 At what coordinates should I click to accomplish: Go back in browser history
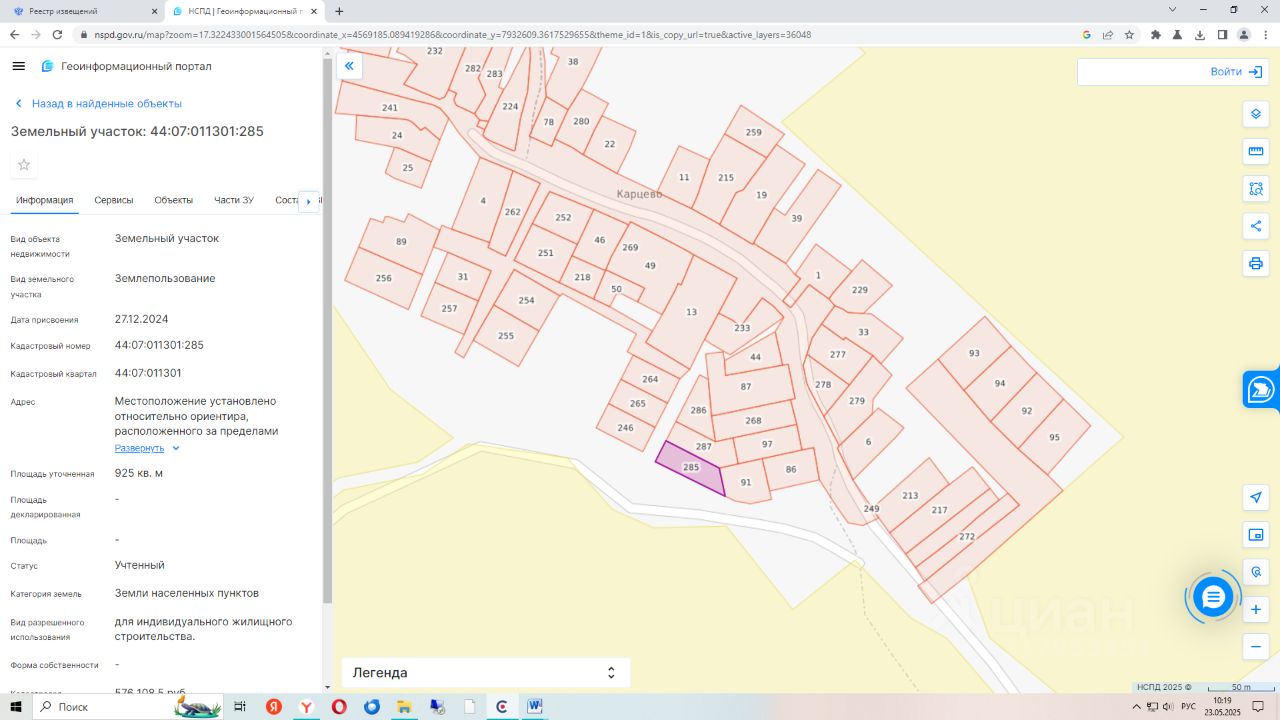pos(14,34)
